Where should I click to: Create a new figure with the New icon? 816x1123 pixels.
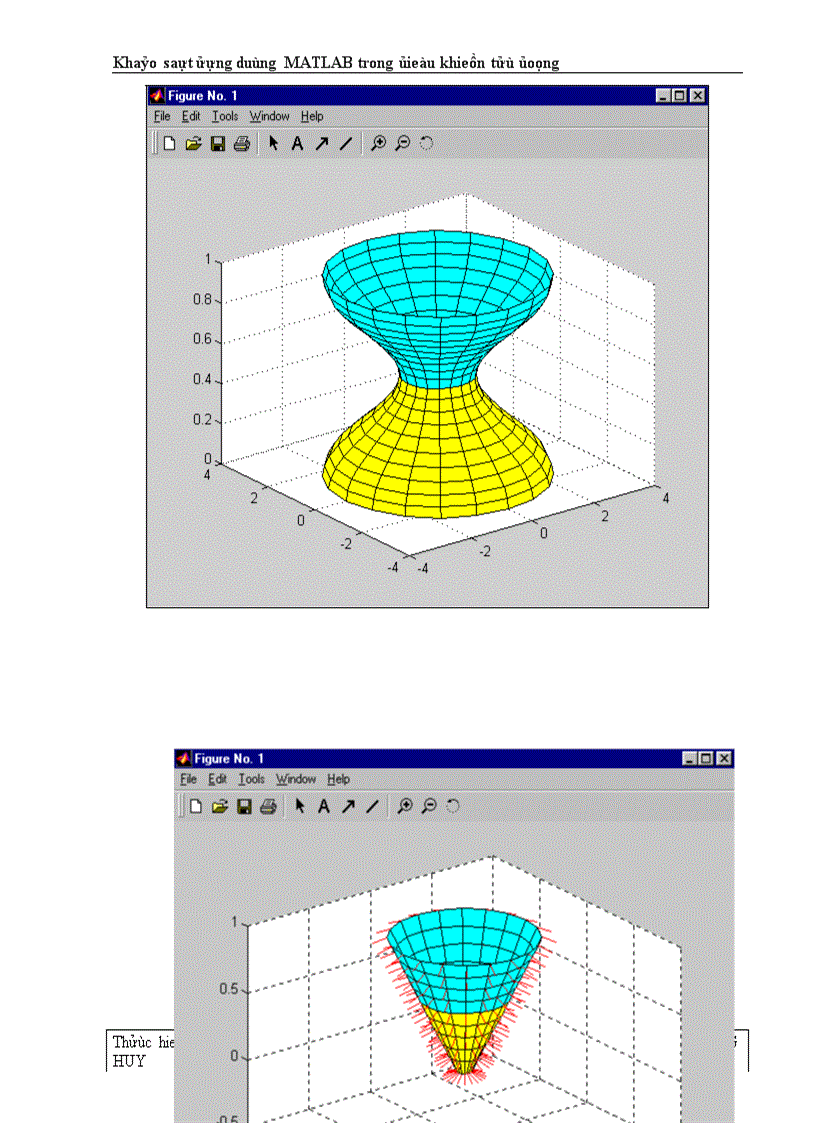[x=167, y=143]
